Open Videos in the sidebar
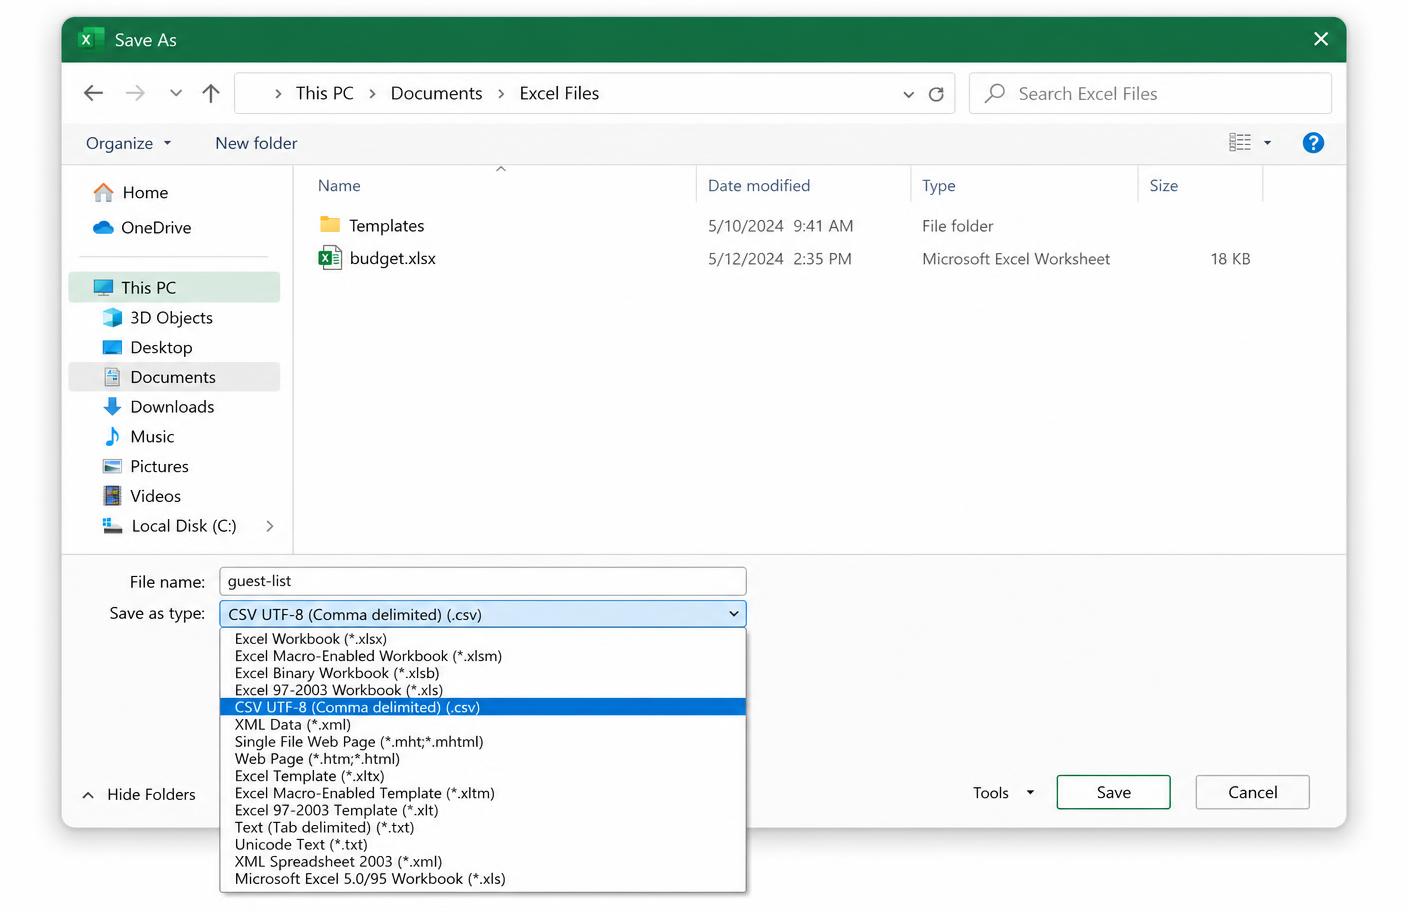 [x=155, y=496]
